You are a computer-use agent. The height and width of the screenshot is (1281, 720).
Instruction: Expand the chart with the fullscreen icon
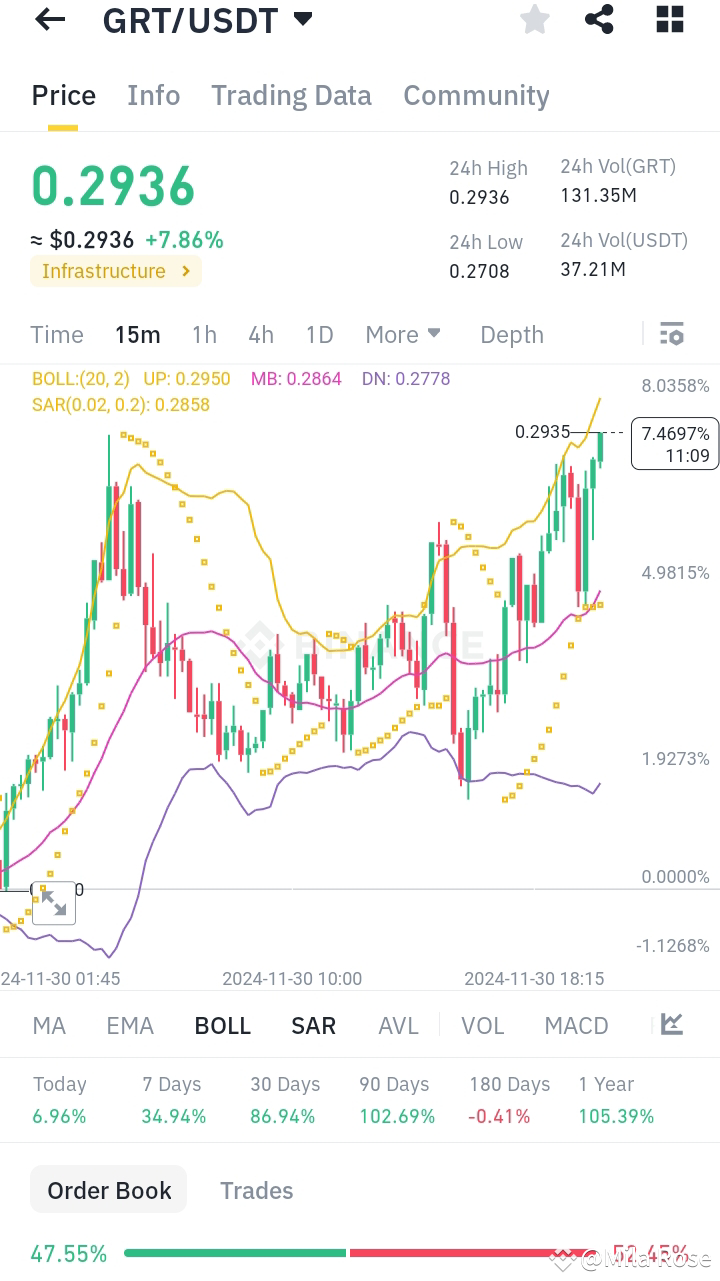pyautogui.click(x=54, y=902)
